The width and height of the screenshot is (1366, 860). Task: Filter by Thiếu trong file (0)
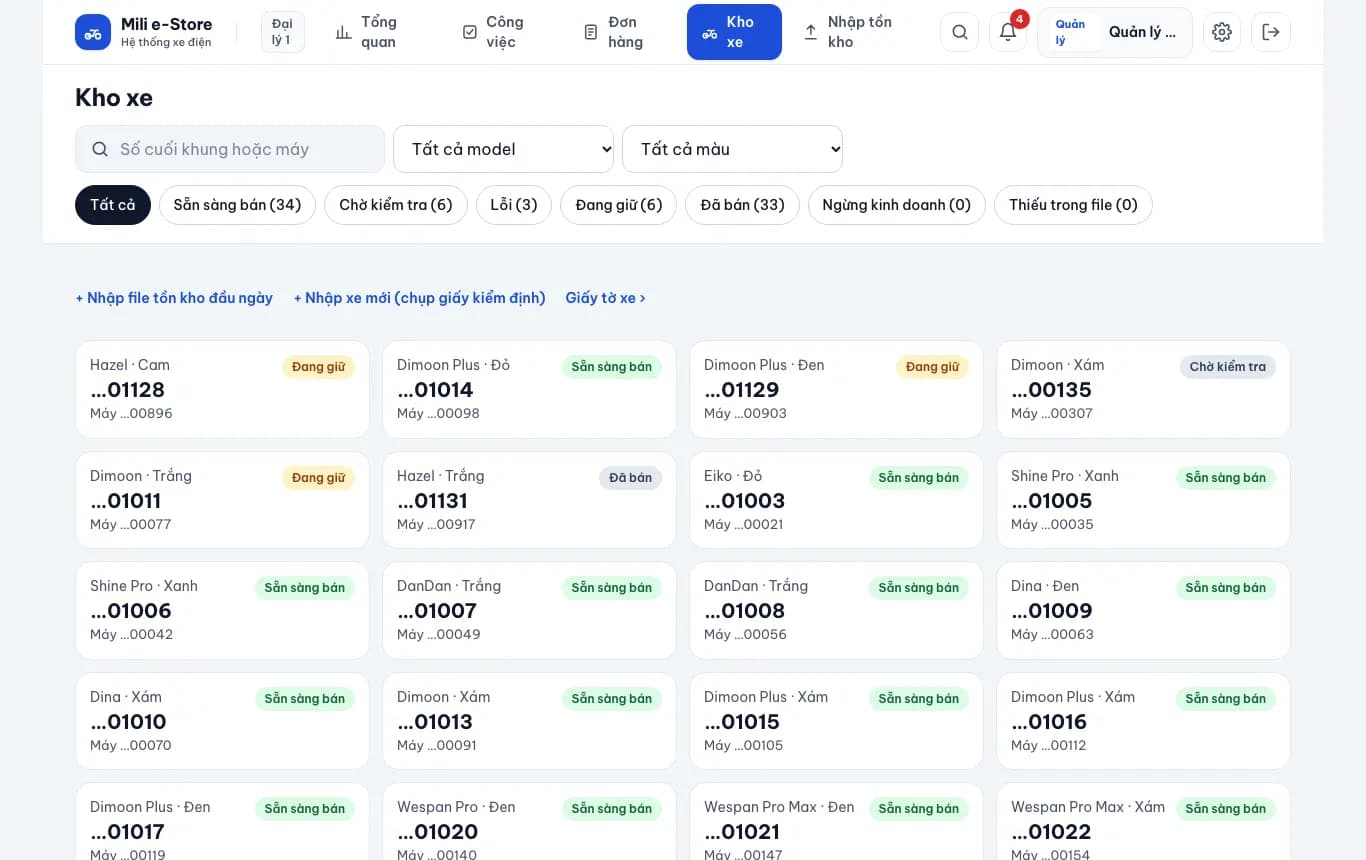1073,205
